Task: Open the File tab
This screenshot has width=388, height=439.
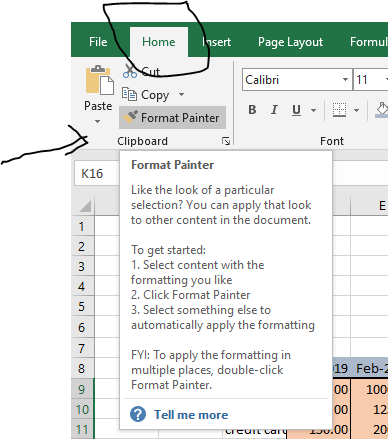Action: click(98, 42)
